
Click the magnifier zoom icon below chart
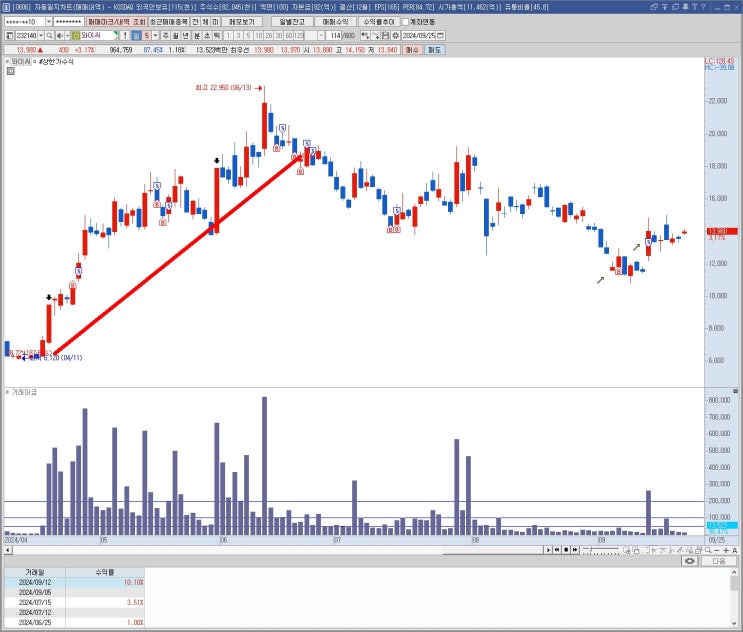pyautogui.click(x=708, y=550)
